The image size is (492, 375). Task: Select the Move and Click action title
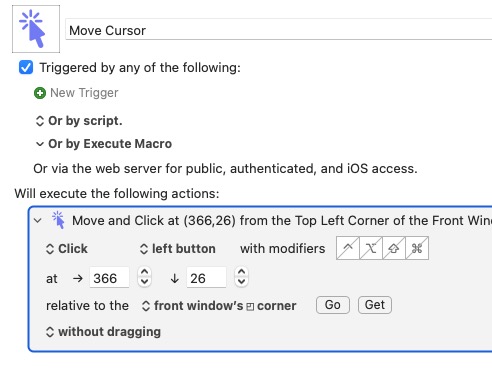click(x=282, y=221)
